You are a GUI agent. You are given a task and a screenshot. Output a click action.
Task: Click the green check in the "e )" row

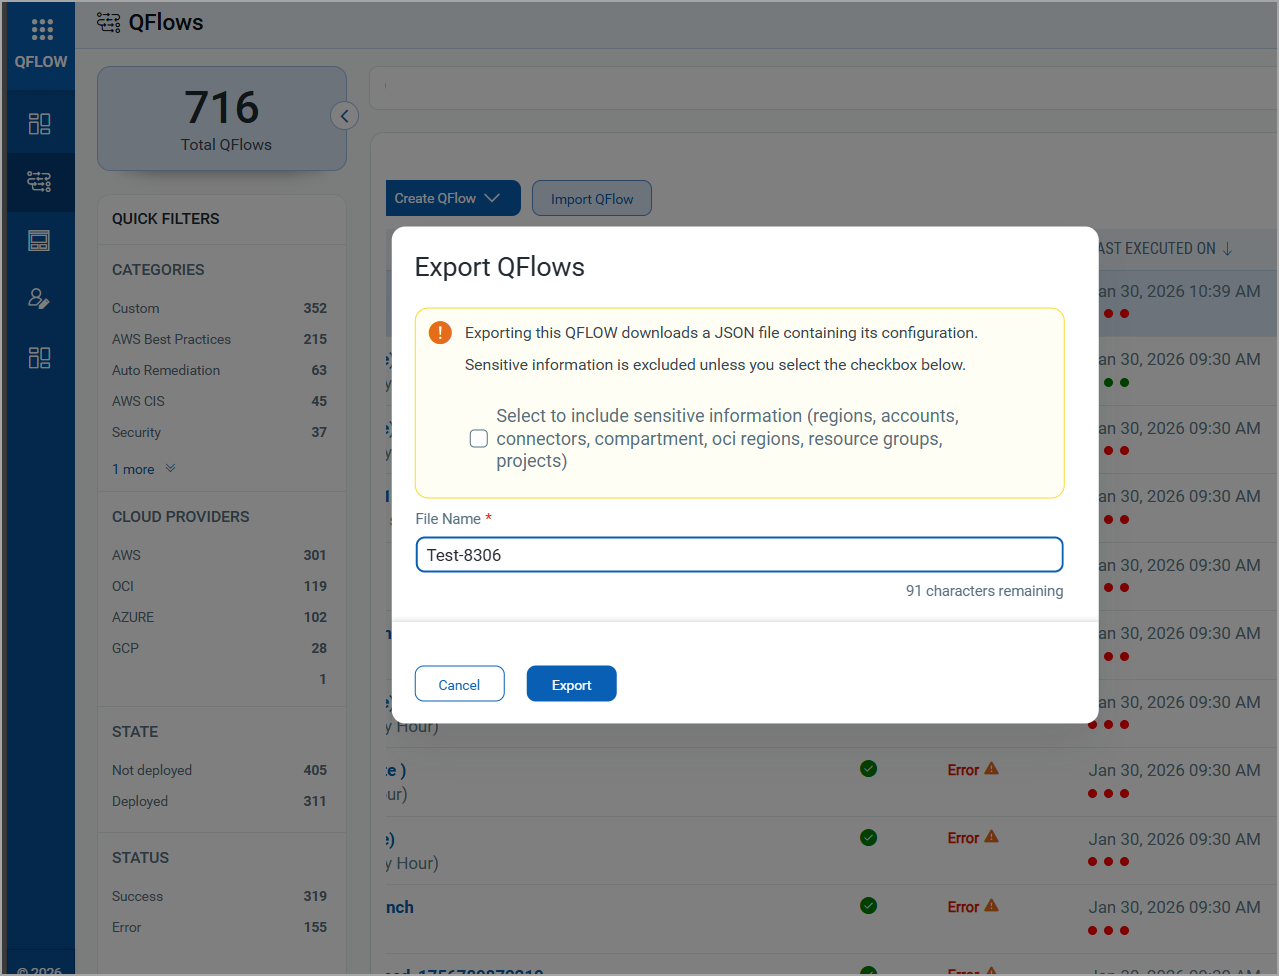[x=868, y=769]
